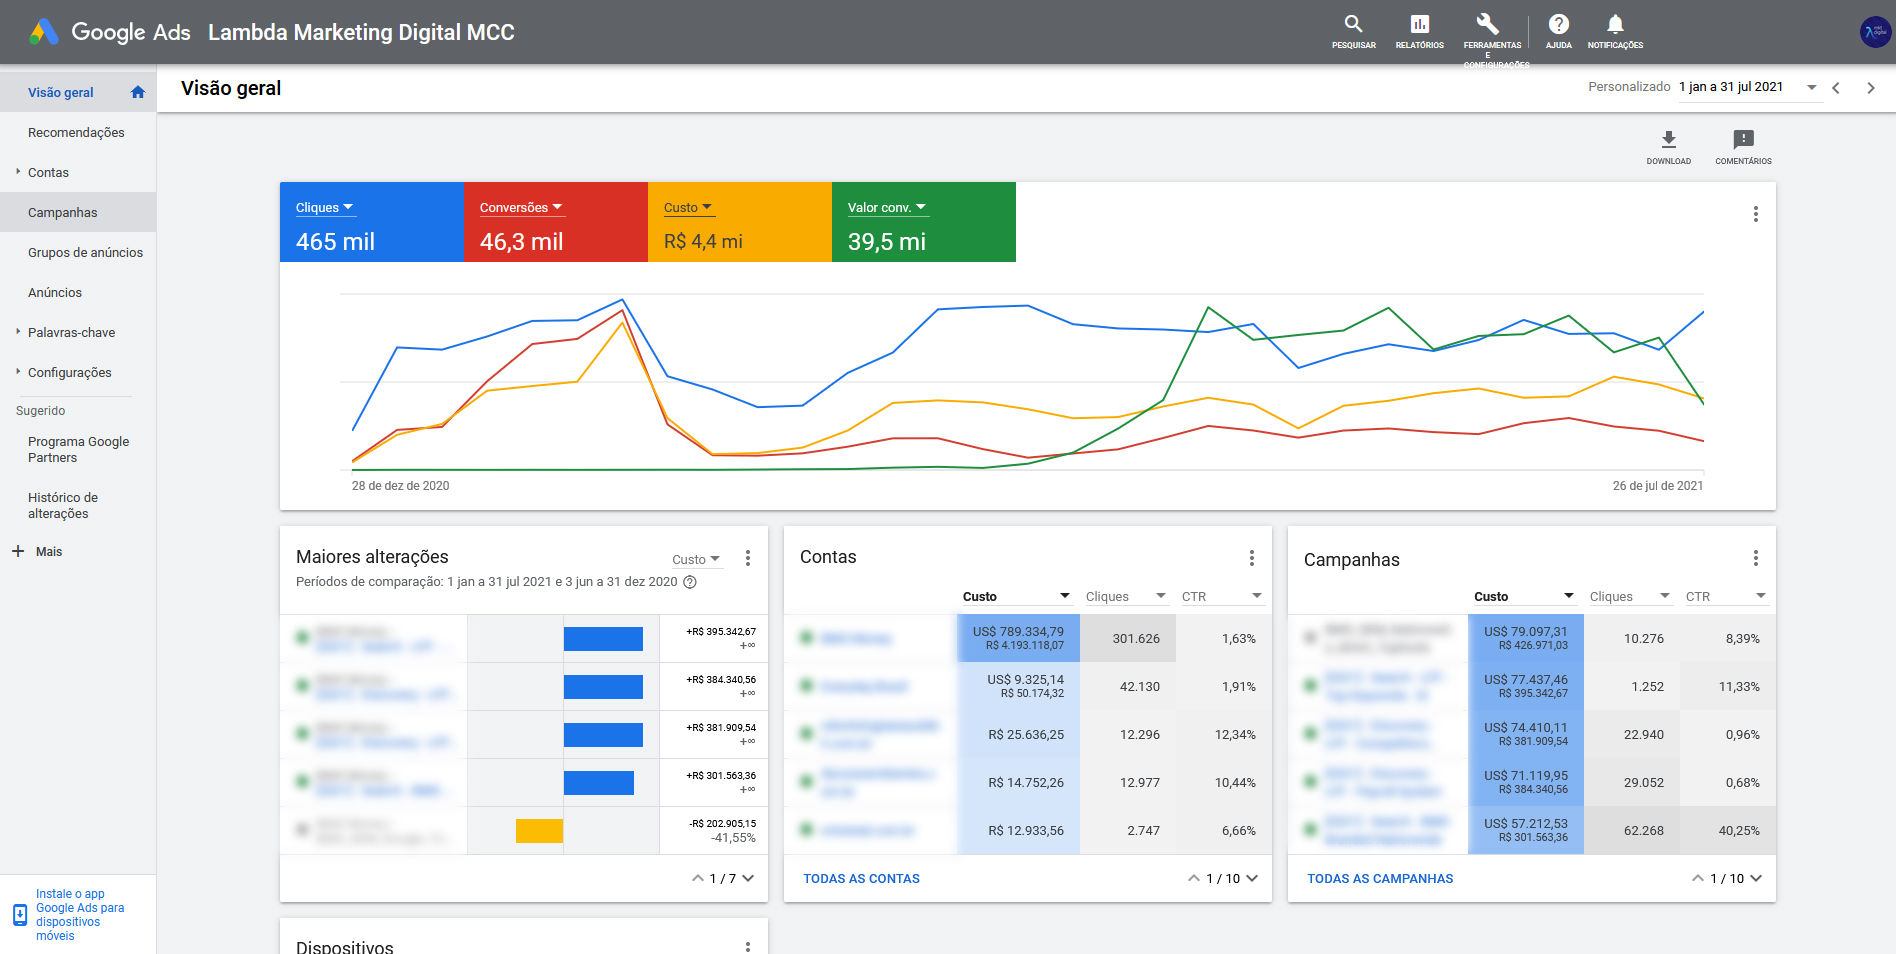This screenshot has height=954, width=1896.
Task: Go to previous page in Maiores alterações
Action: click(x=698, y=878)
